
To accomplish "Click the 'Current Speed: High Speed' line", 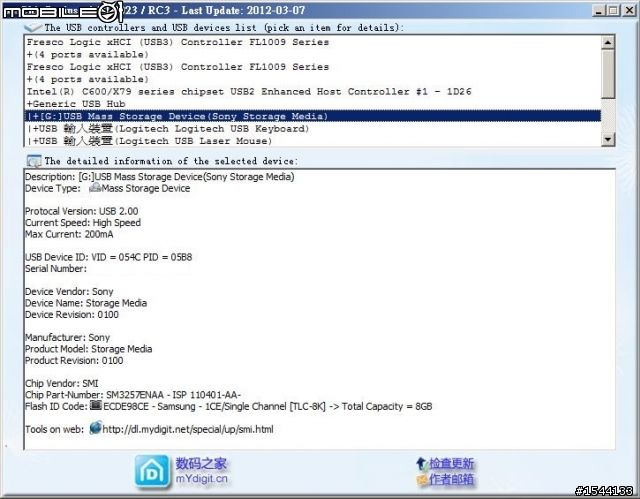I will [83, 223].
